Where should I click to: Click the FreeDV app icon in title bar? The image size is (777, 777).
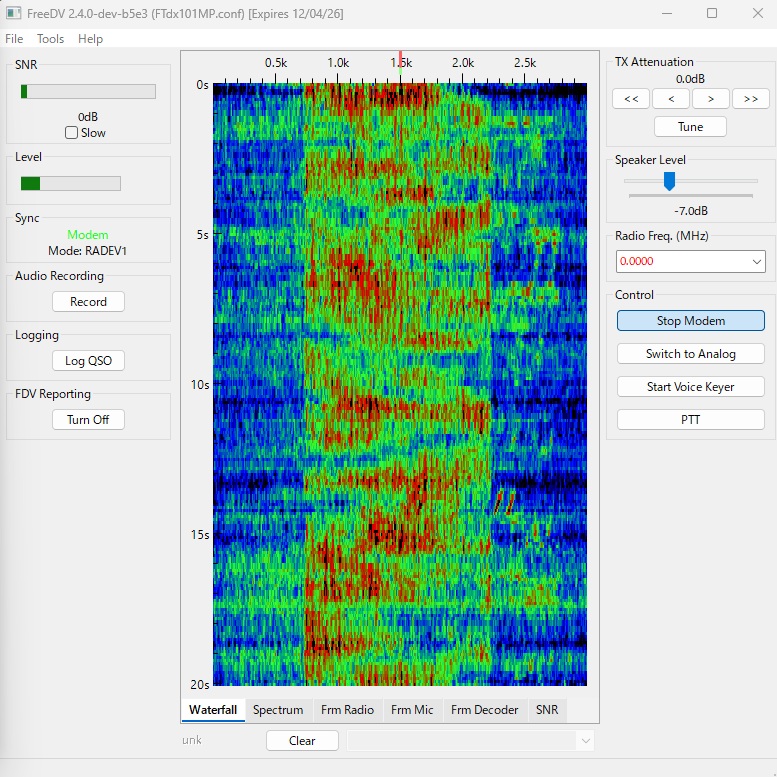tap(13, 13)
